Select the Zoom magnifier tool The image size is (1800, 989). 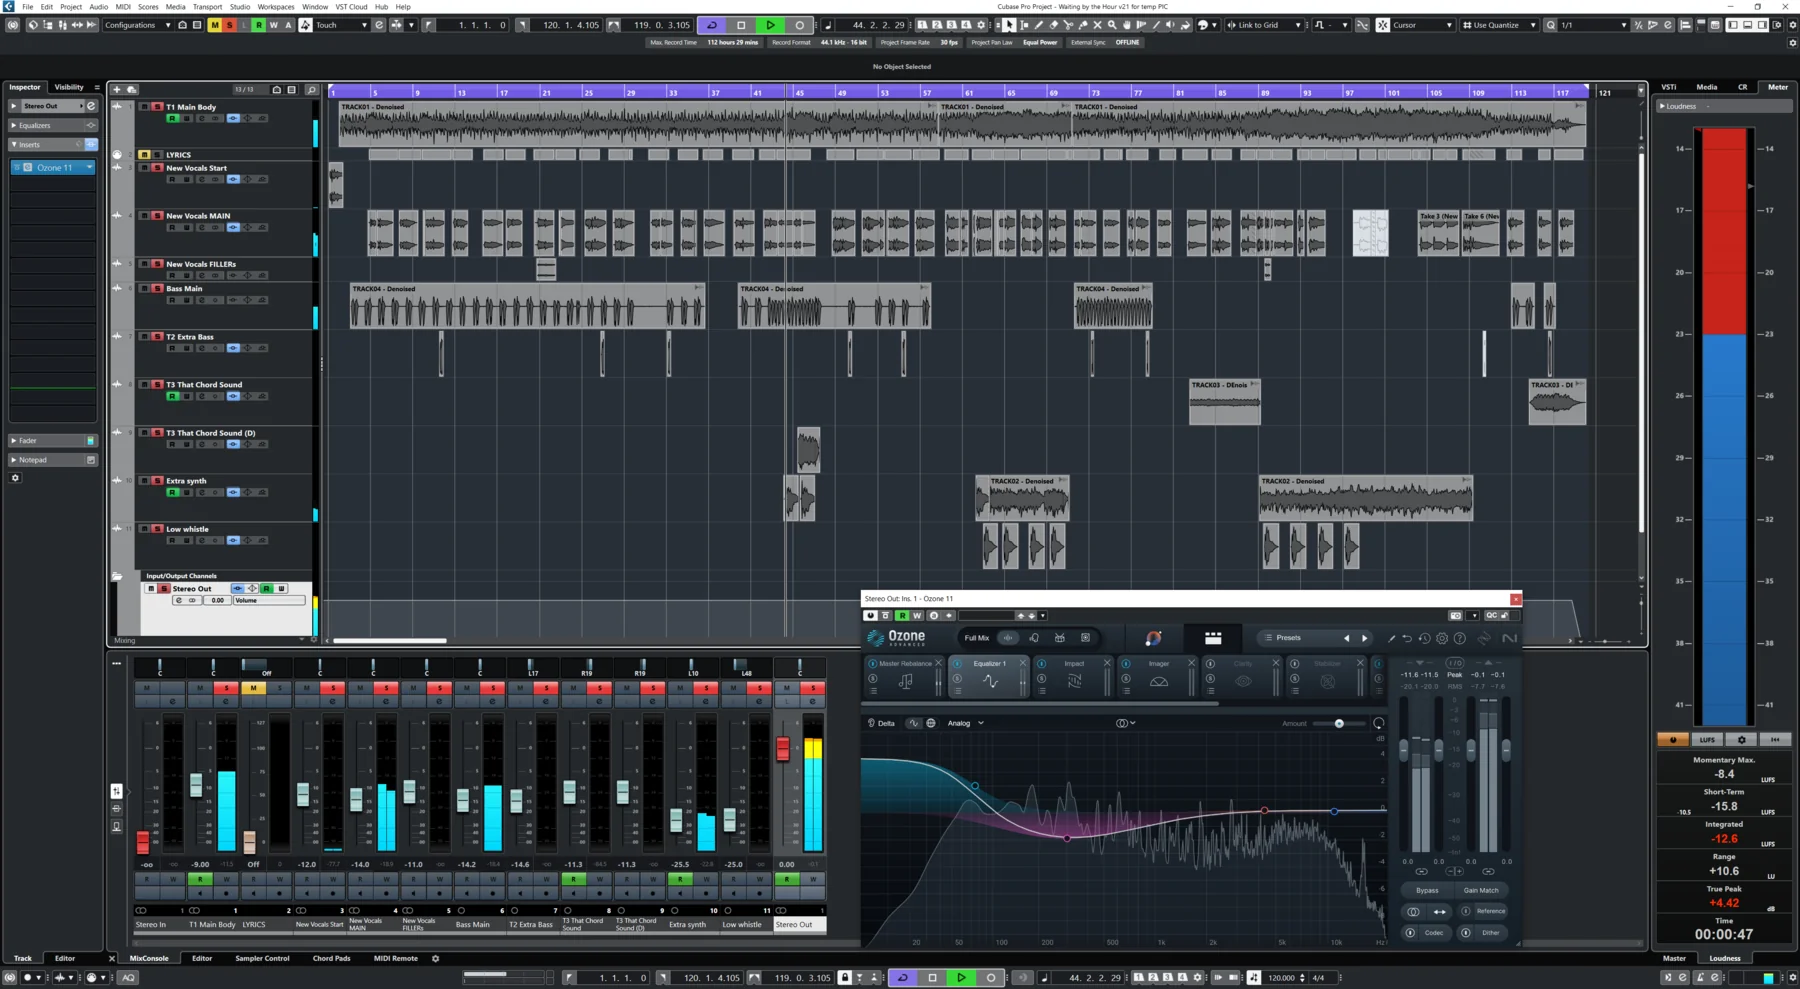tap(1112, 25)
